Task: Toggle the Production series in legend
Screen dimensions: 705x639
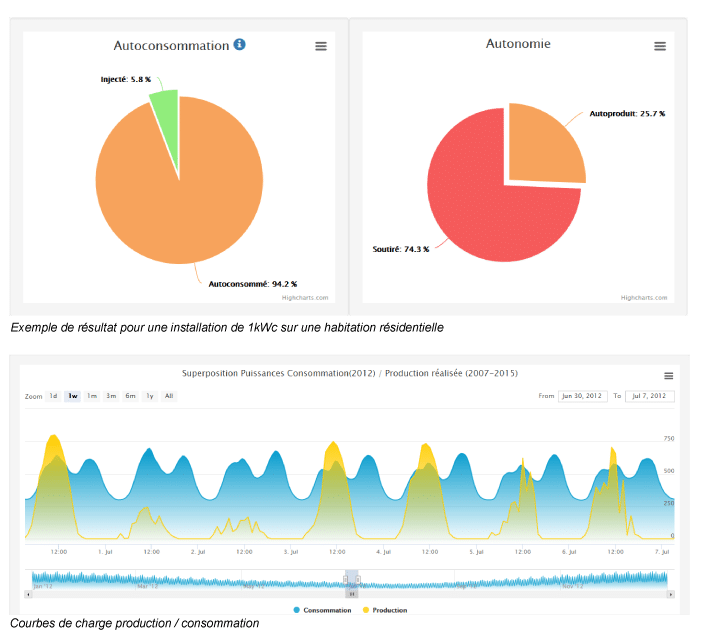Action: [384, 610]
